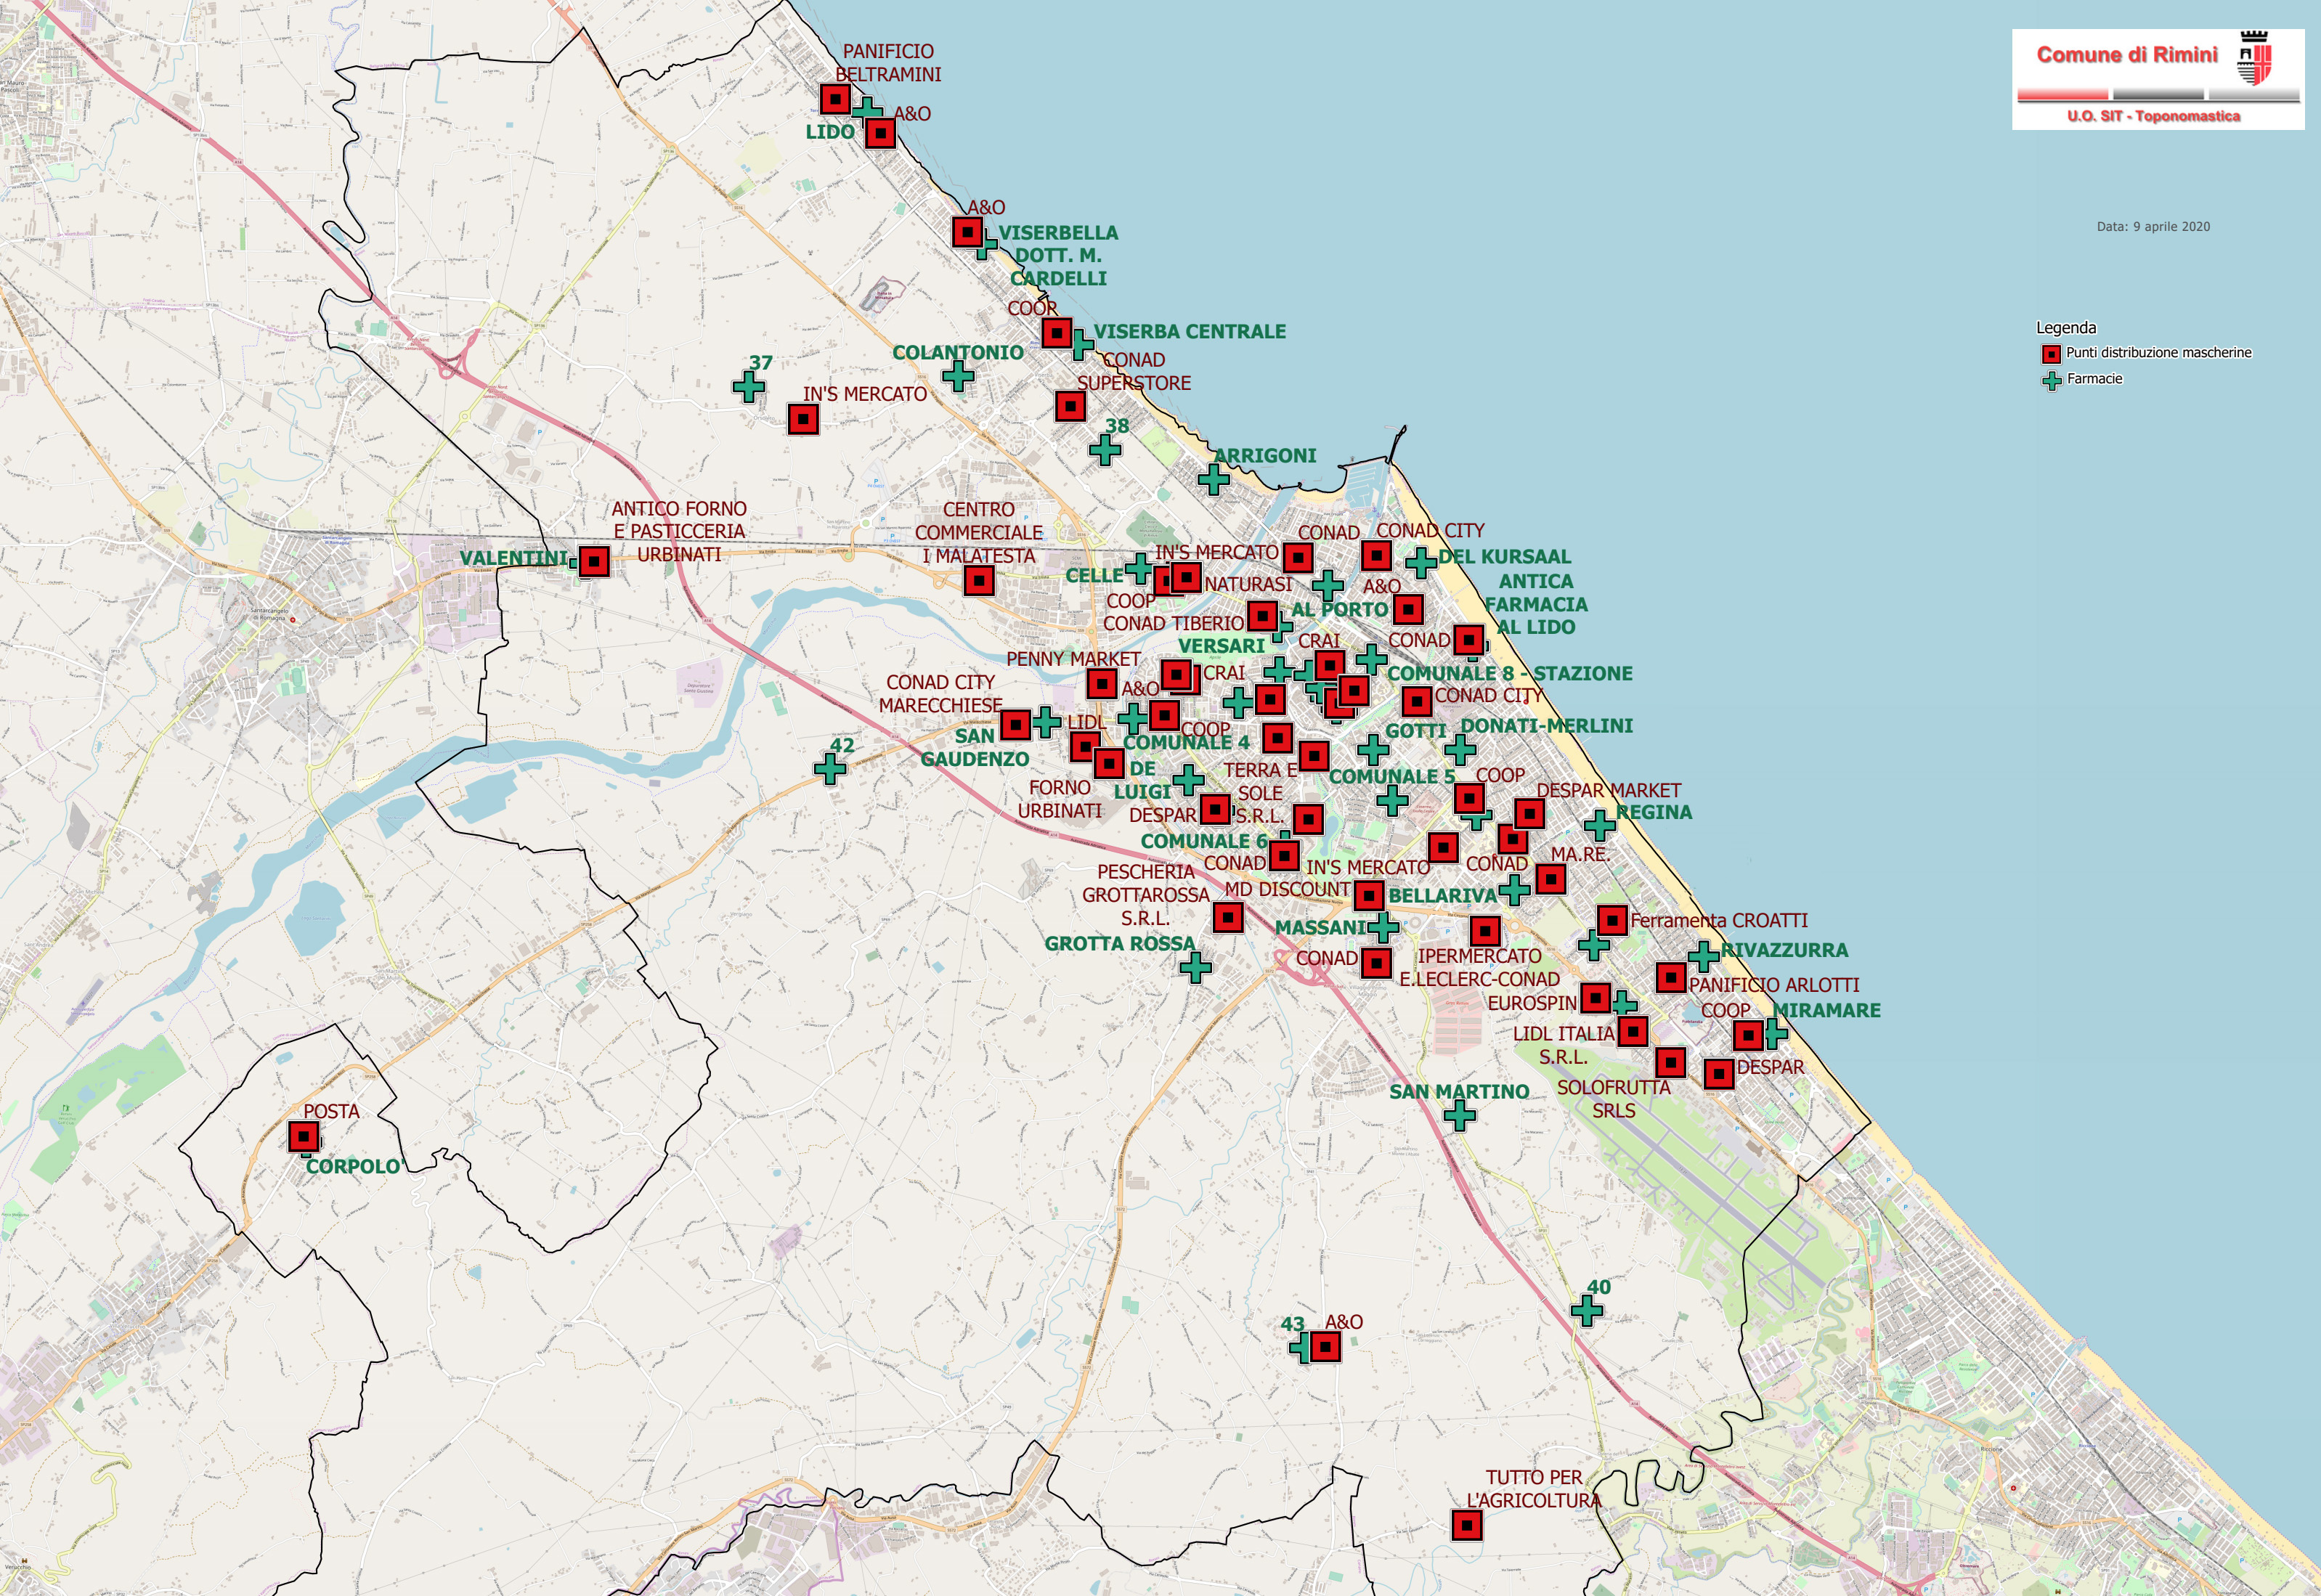Click the 'DESPAR MARKET' label
The height and width of the screenshot is (1596, 2321).
(x=1608, y=790)
